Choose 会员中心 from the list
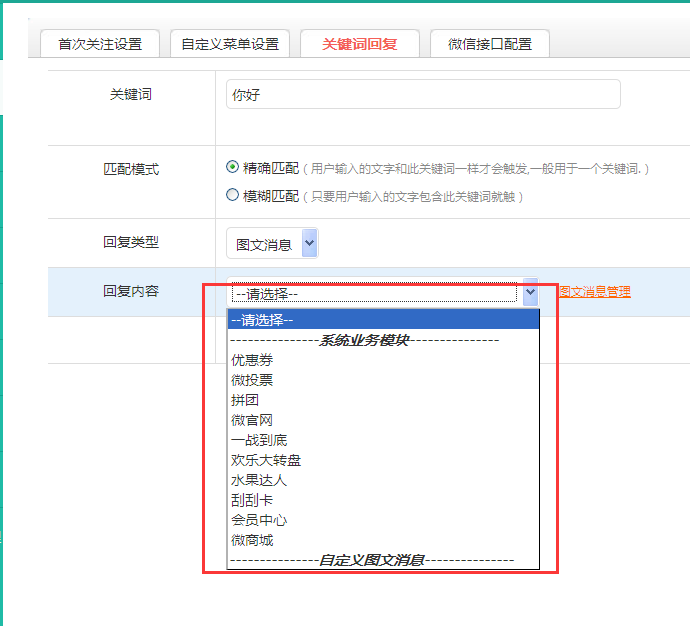This screenshot has width=690, height=626. tap(259, 520)
